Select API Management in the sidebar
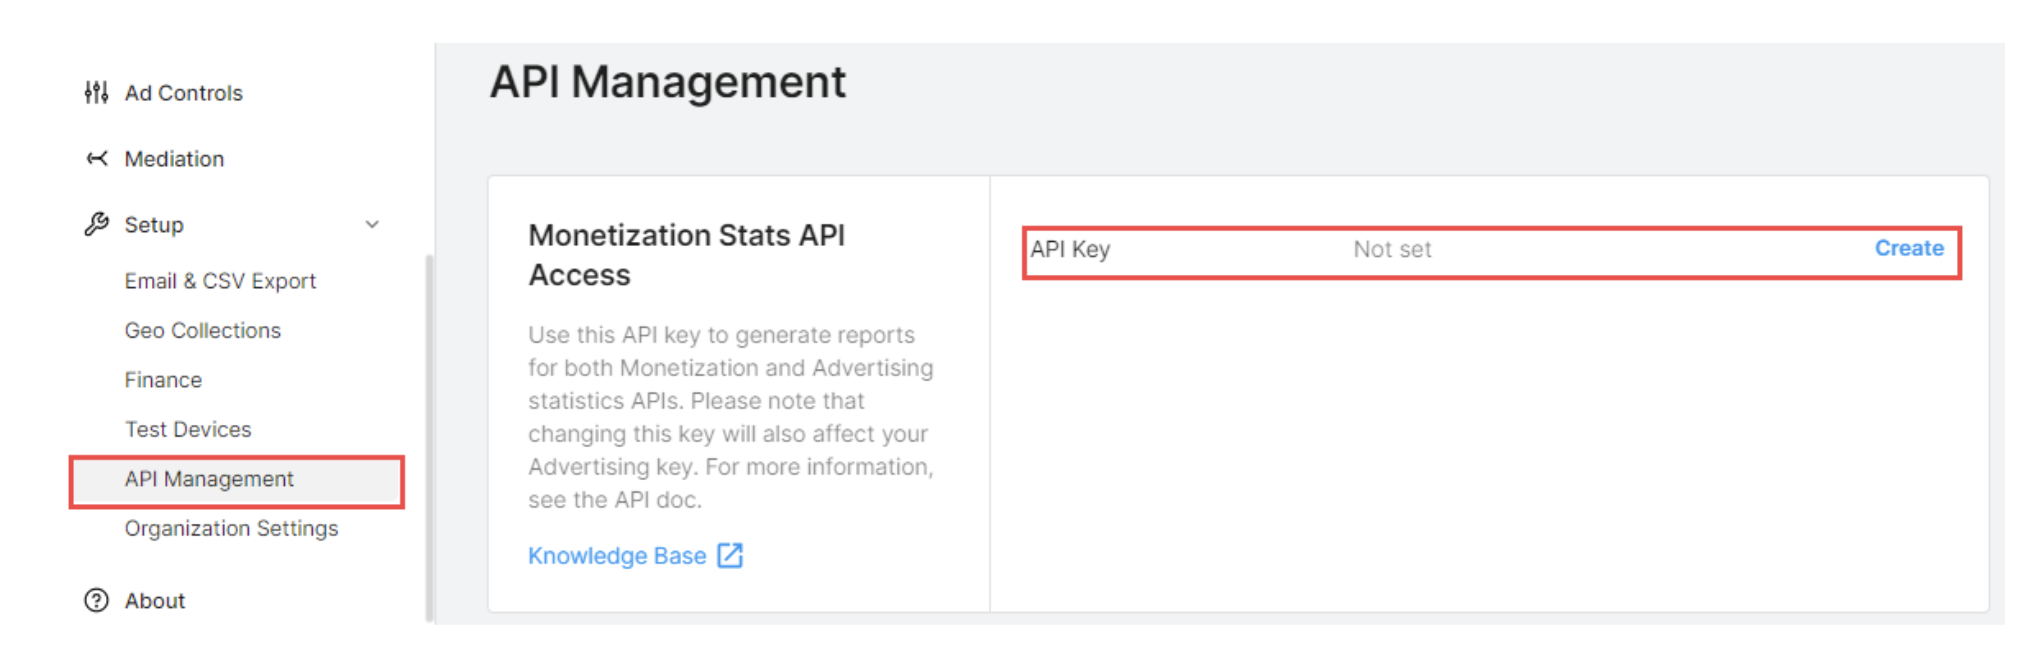This screenshot has height=670, width=2032. (209, 479)
